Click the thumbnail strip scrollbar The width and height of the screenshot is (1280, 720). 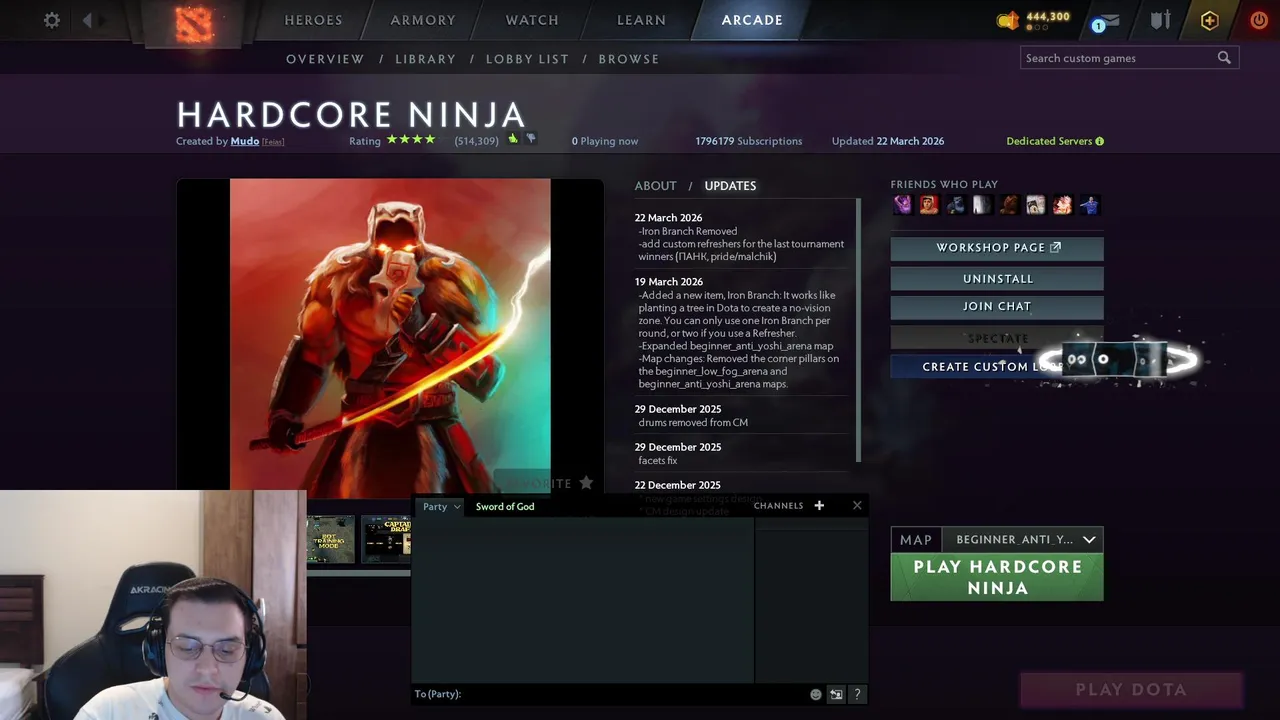[x=358, y=573]
